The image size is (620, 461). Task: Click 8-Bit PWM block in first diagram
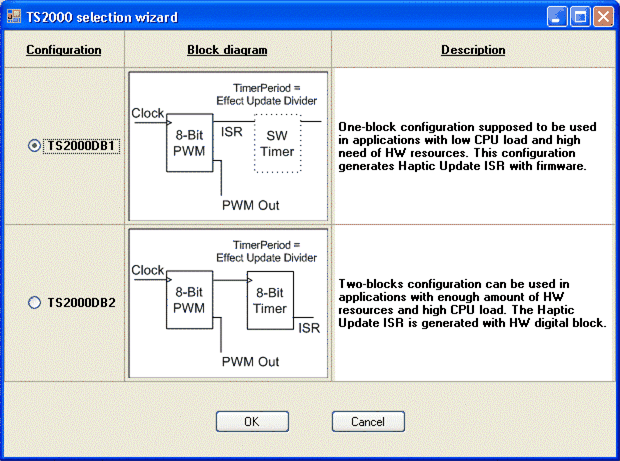188,143
